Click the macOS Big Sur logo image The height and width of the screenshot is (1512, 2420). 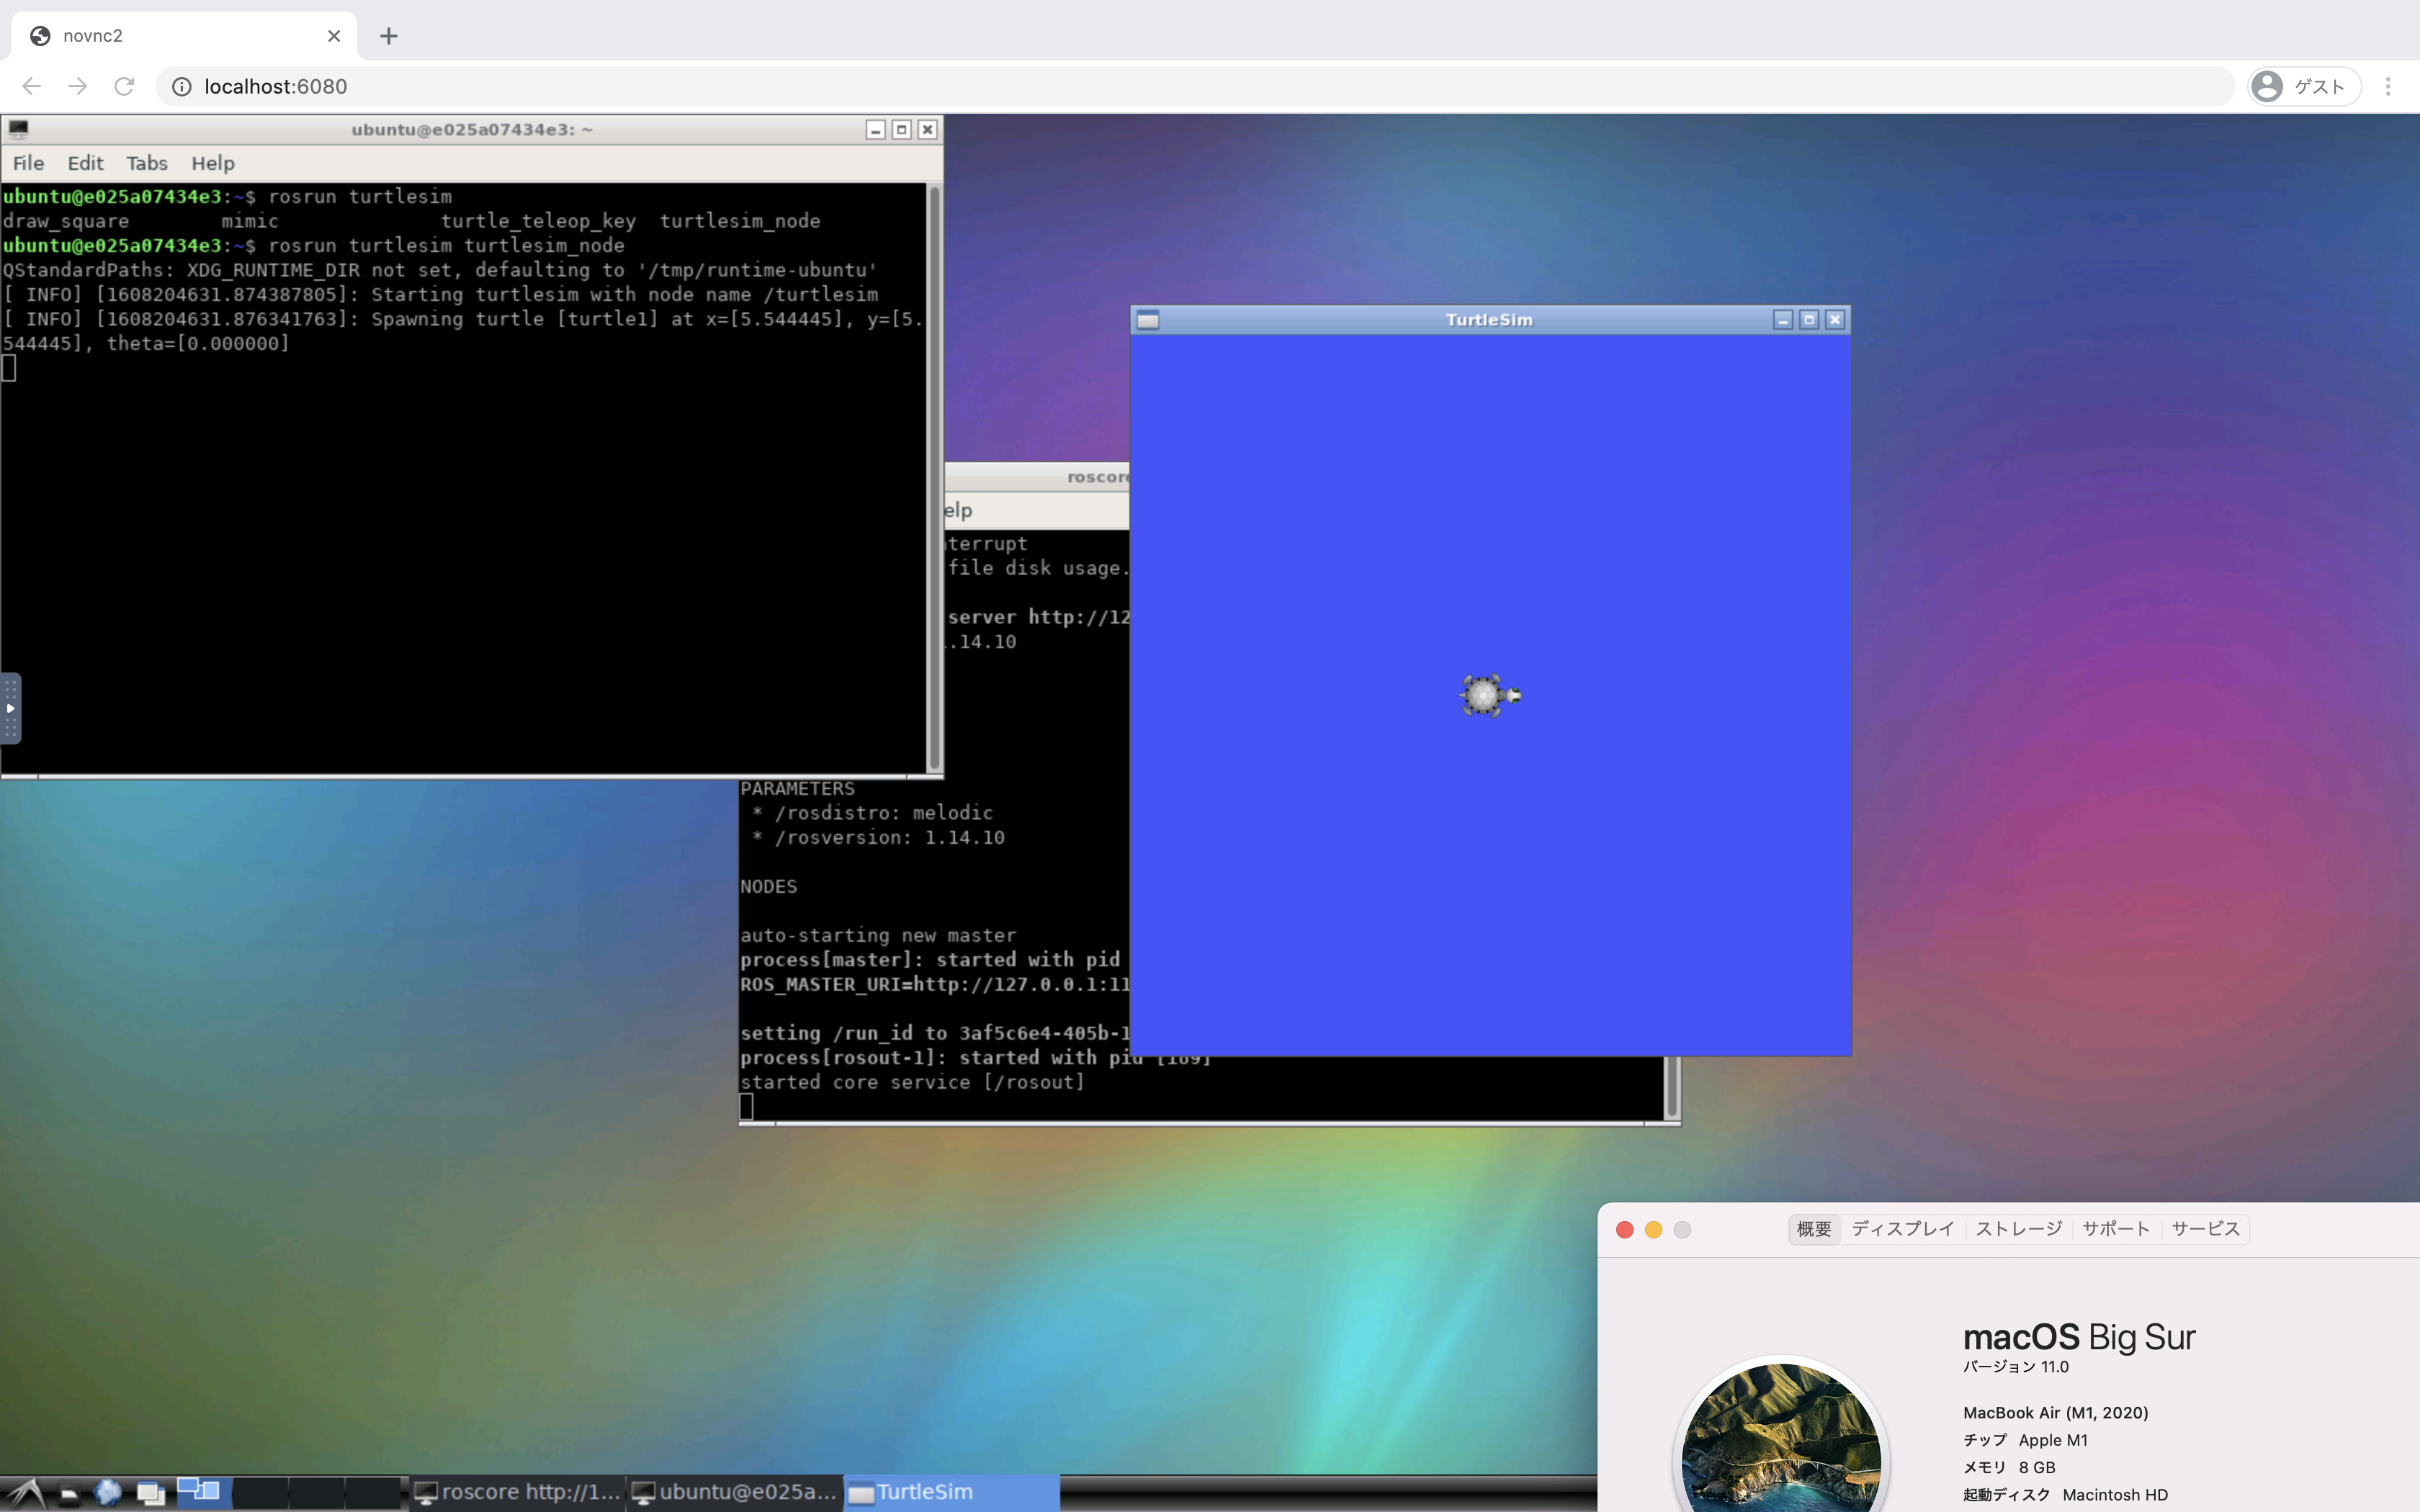tap(1782, 1435)
